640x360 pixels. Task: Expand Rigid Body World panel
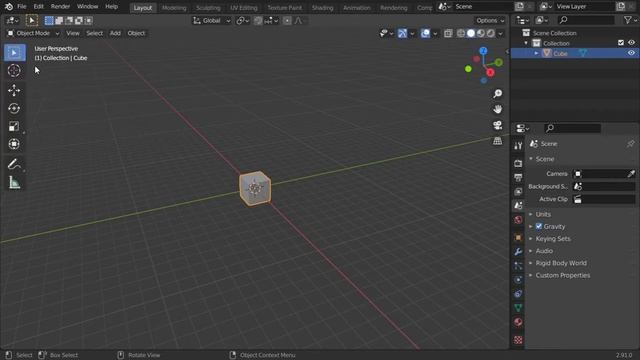click(561, 263)
